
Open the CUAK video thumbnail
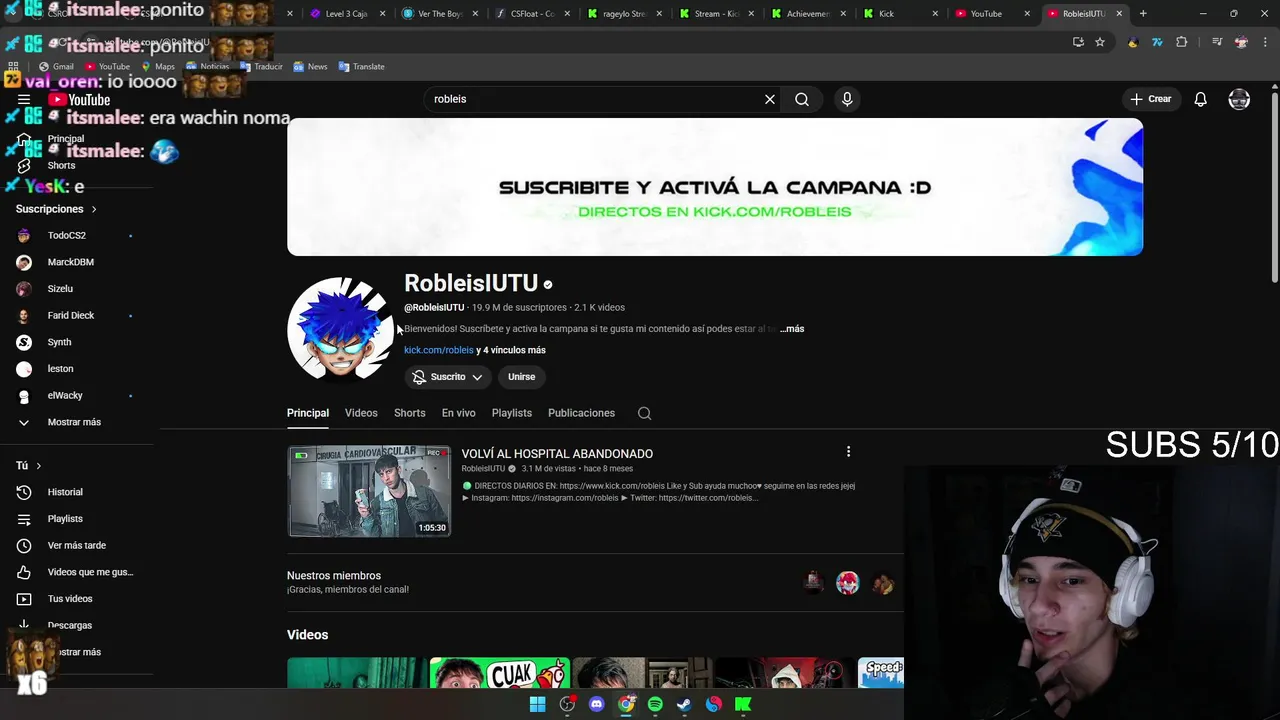[x=499, y=673]
